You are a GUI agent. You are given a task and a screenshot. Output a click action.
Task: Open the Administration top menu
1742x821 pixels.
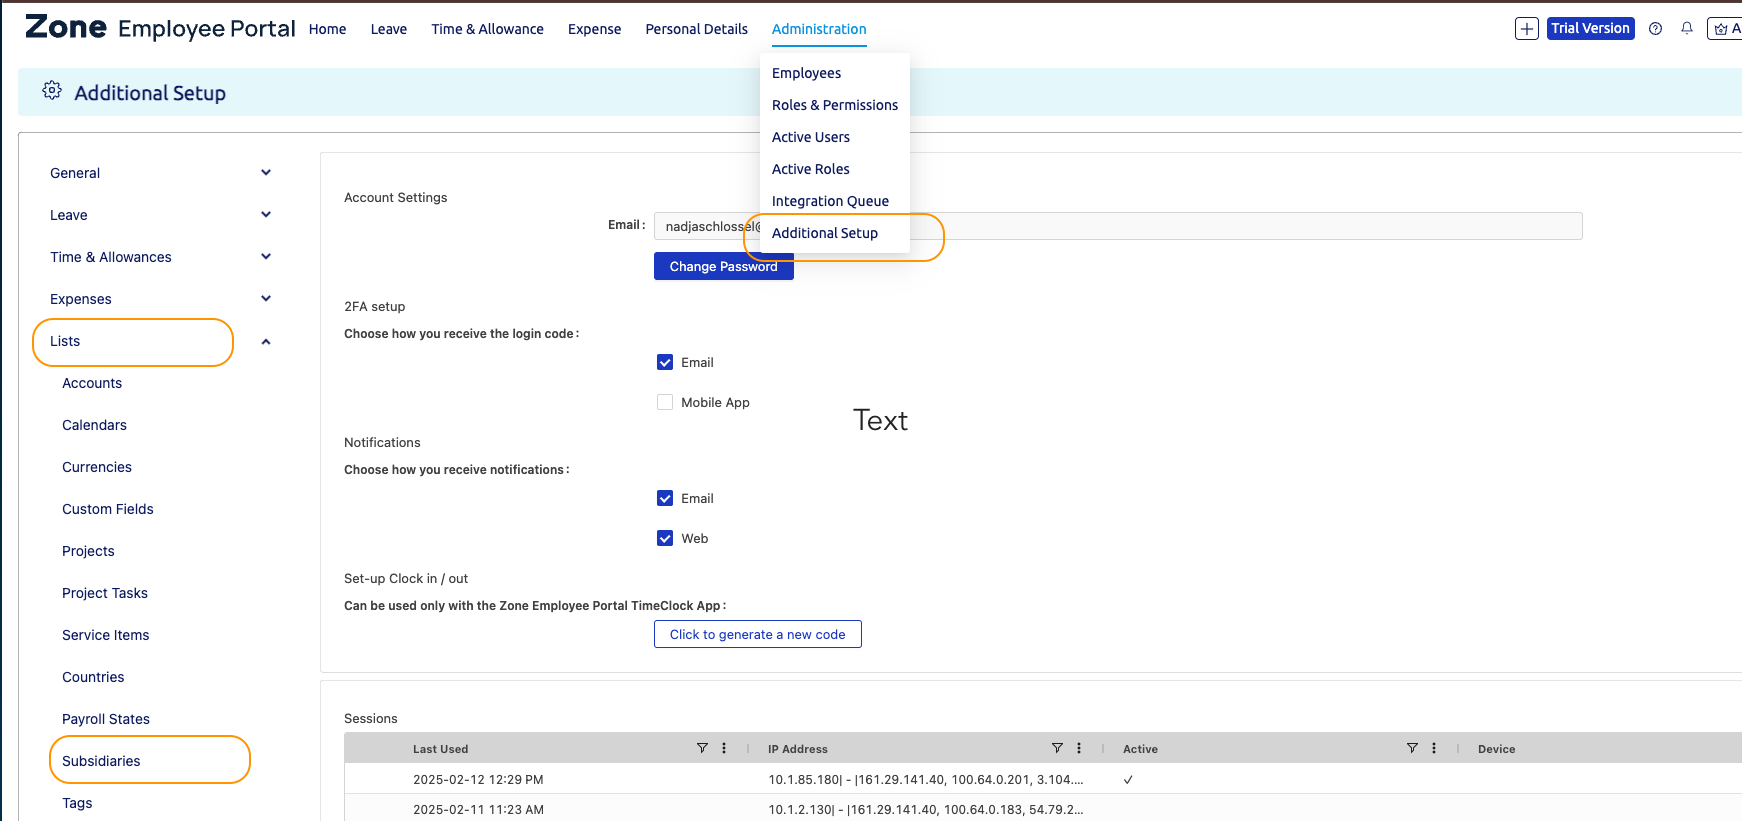pos(819,29)
